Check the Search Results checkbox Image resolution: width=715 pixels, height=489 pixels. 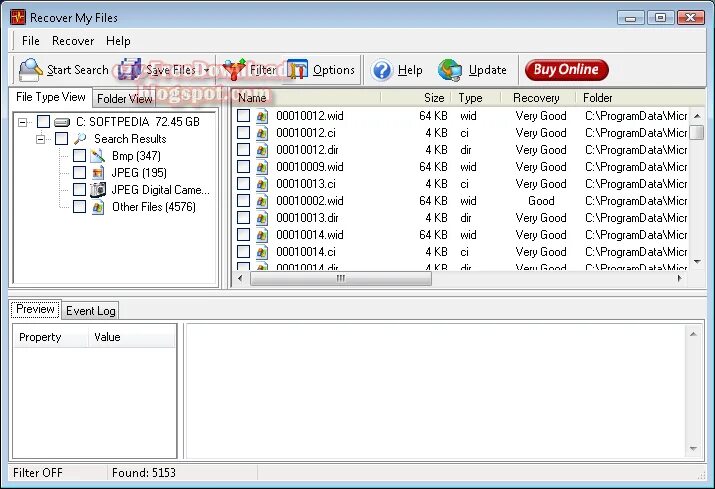point(62,138)
